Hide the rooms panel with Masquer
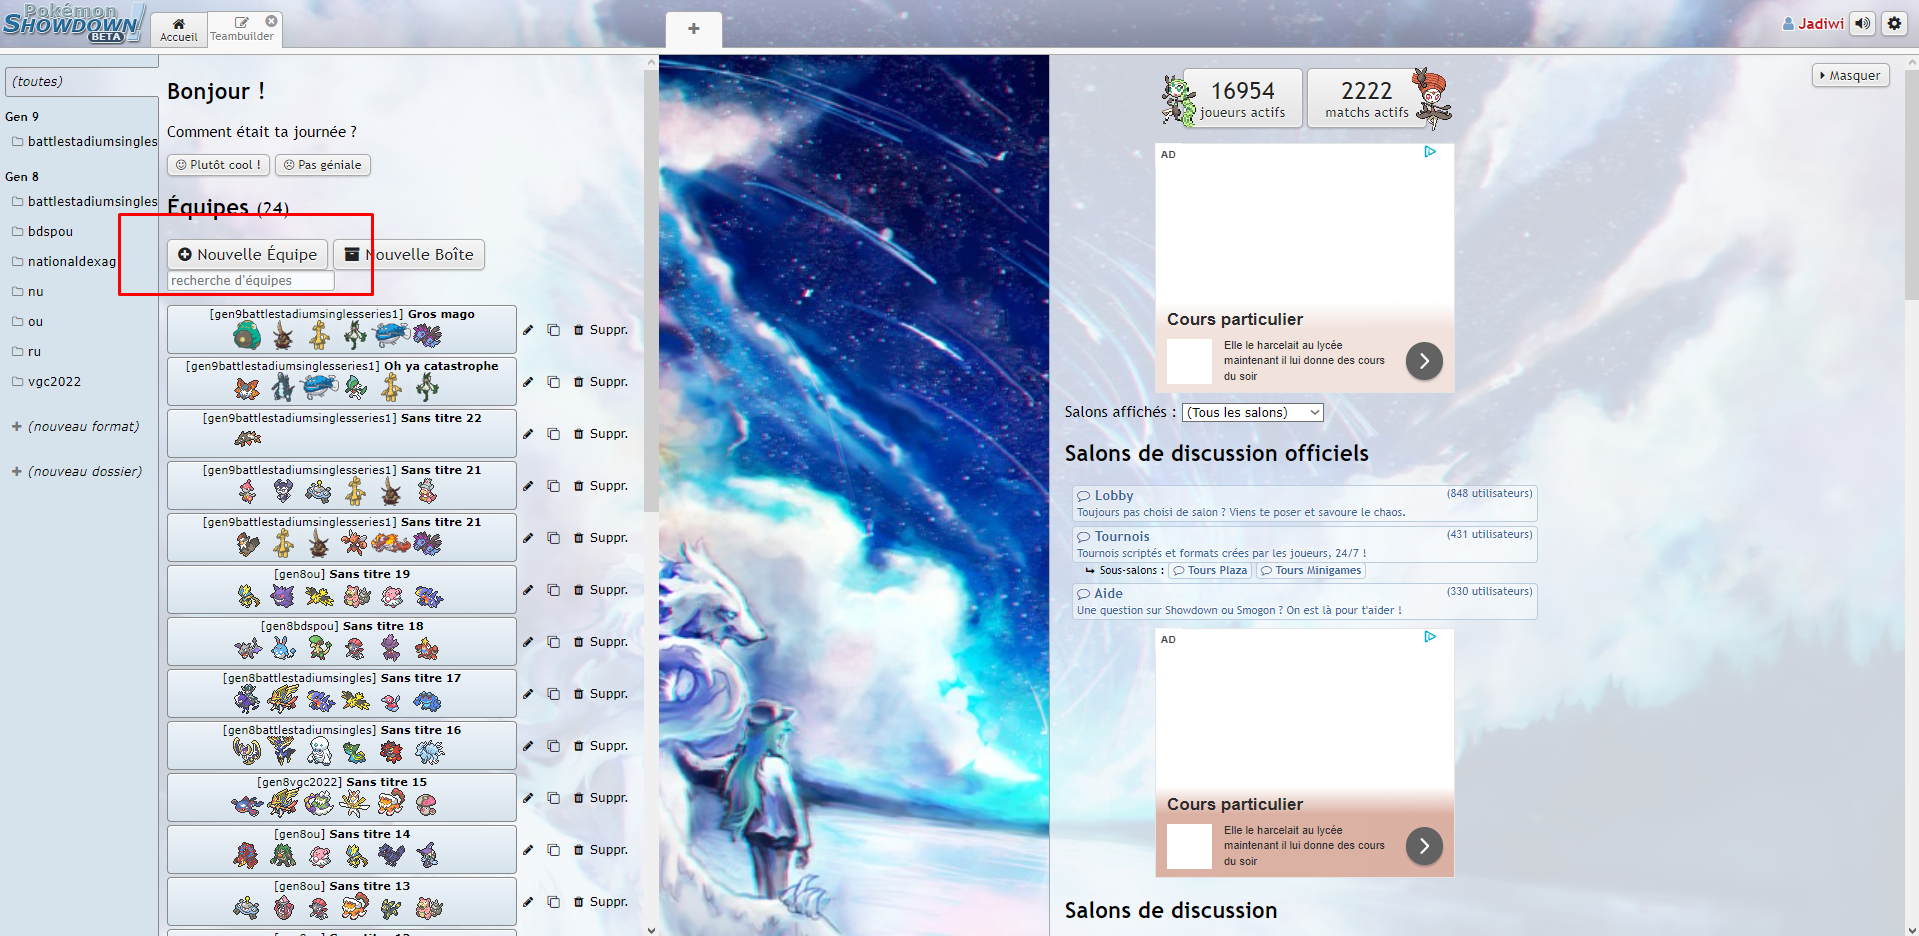 [x=1850, y=76]
